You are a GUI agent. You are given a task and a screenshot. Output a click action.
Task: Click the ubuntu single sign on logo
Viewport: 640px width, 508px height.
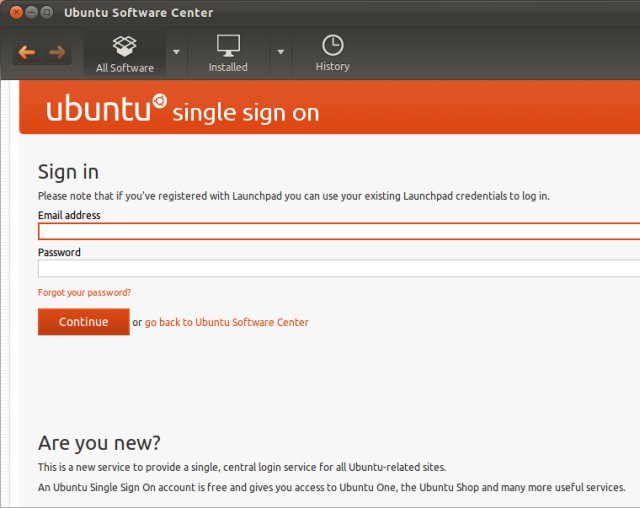[182, 109]
